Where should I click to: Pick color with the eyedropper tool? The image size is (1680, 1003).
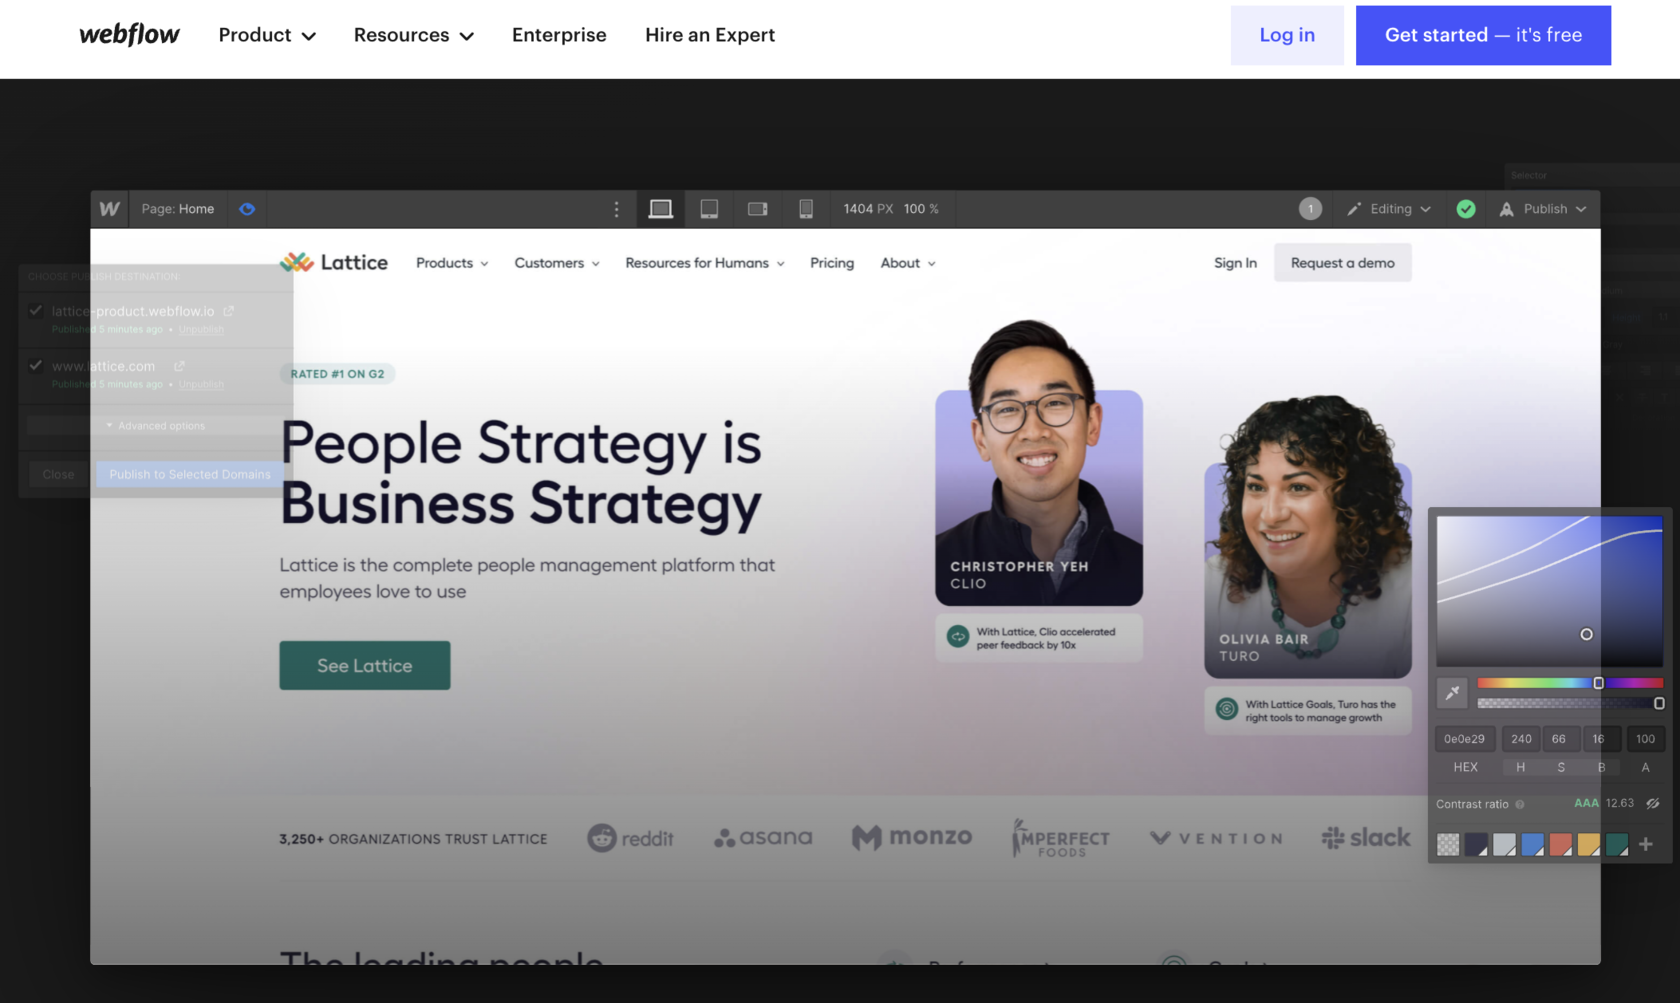point(1452,692)
